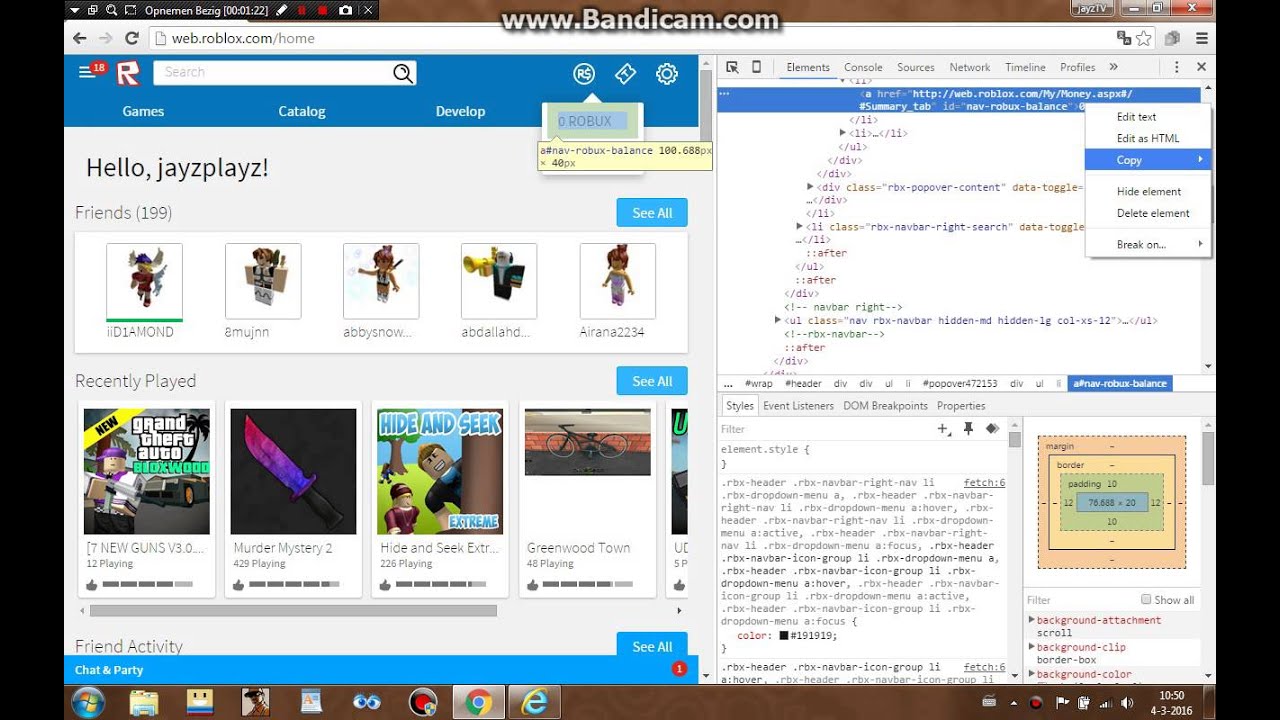Open the Games navigation link
The width and height of the screenshot is (1280, 720).
coord(143,111)
